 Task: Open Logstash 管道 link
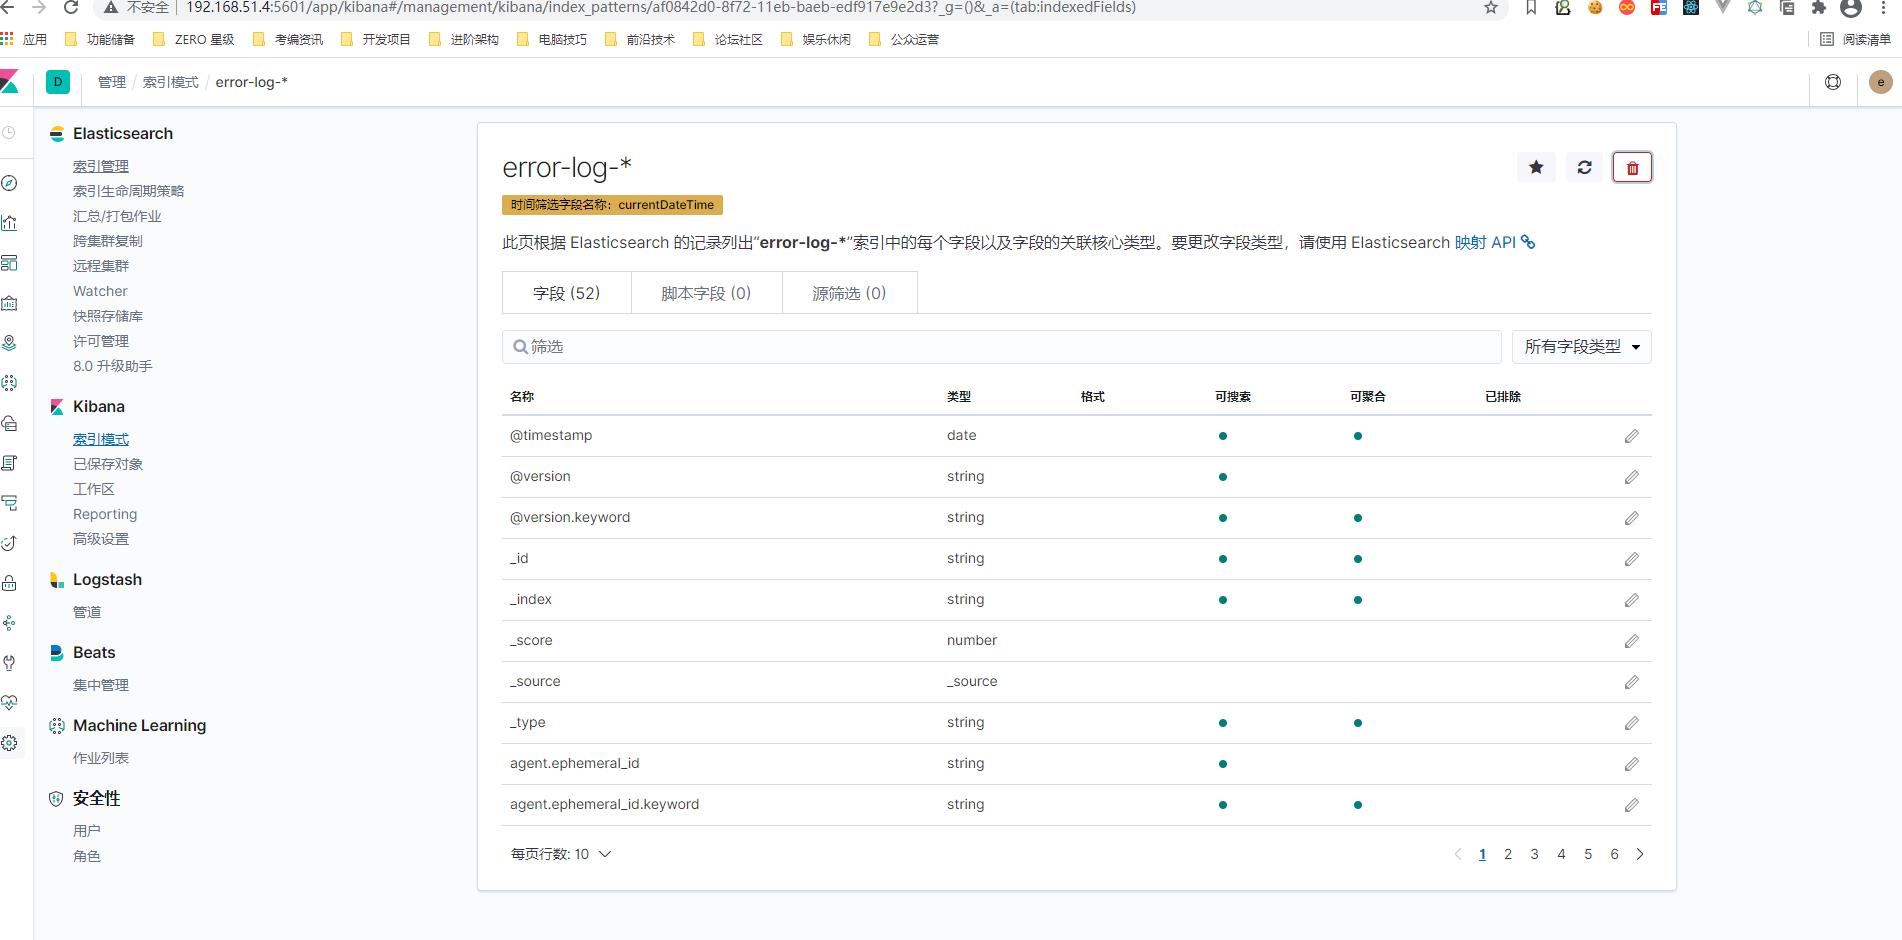coord(87,612)
